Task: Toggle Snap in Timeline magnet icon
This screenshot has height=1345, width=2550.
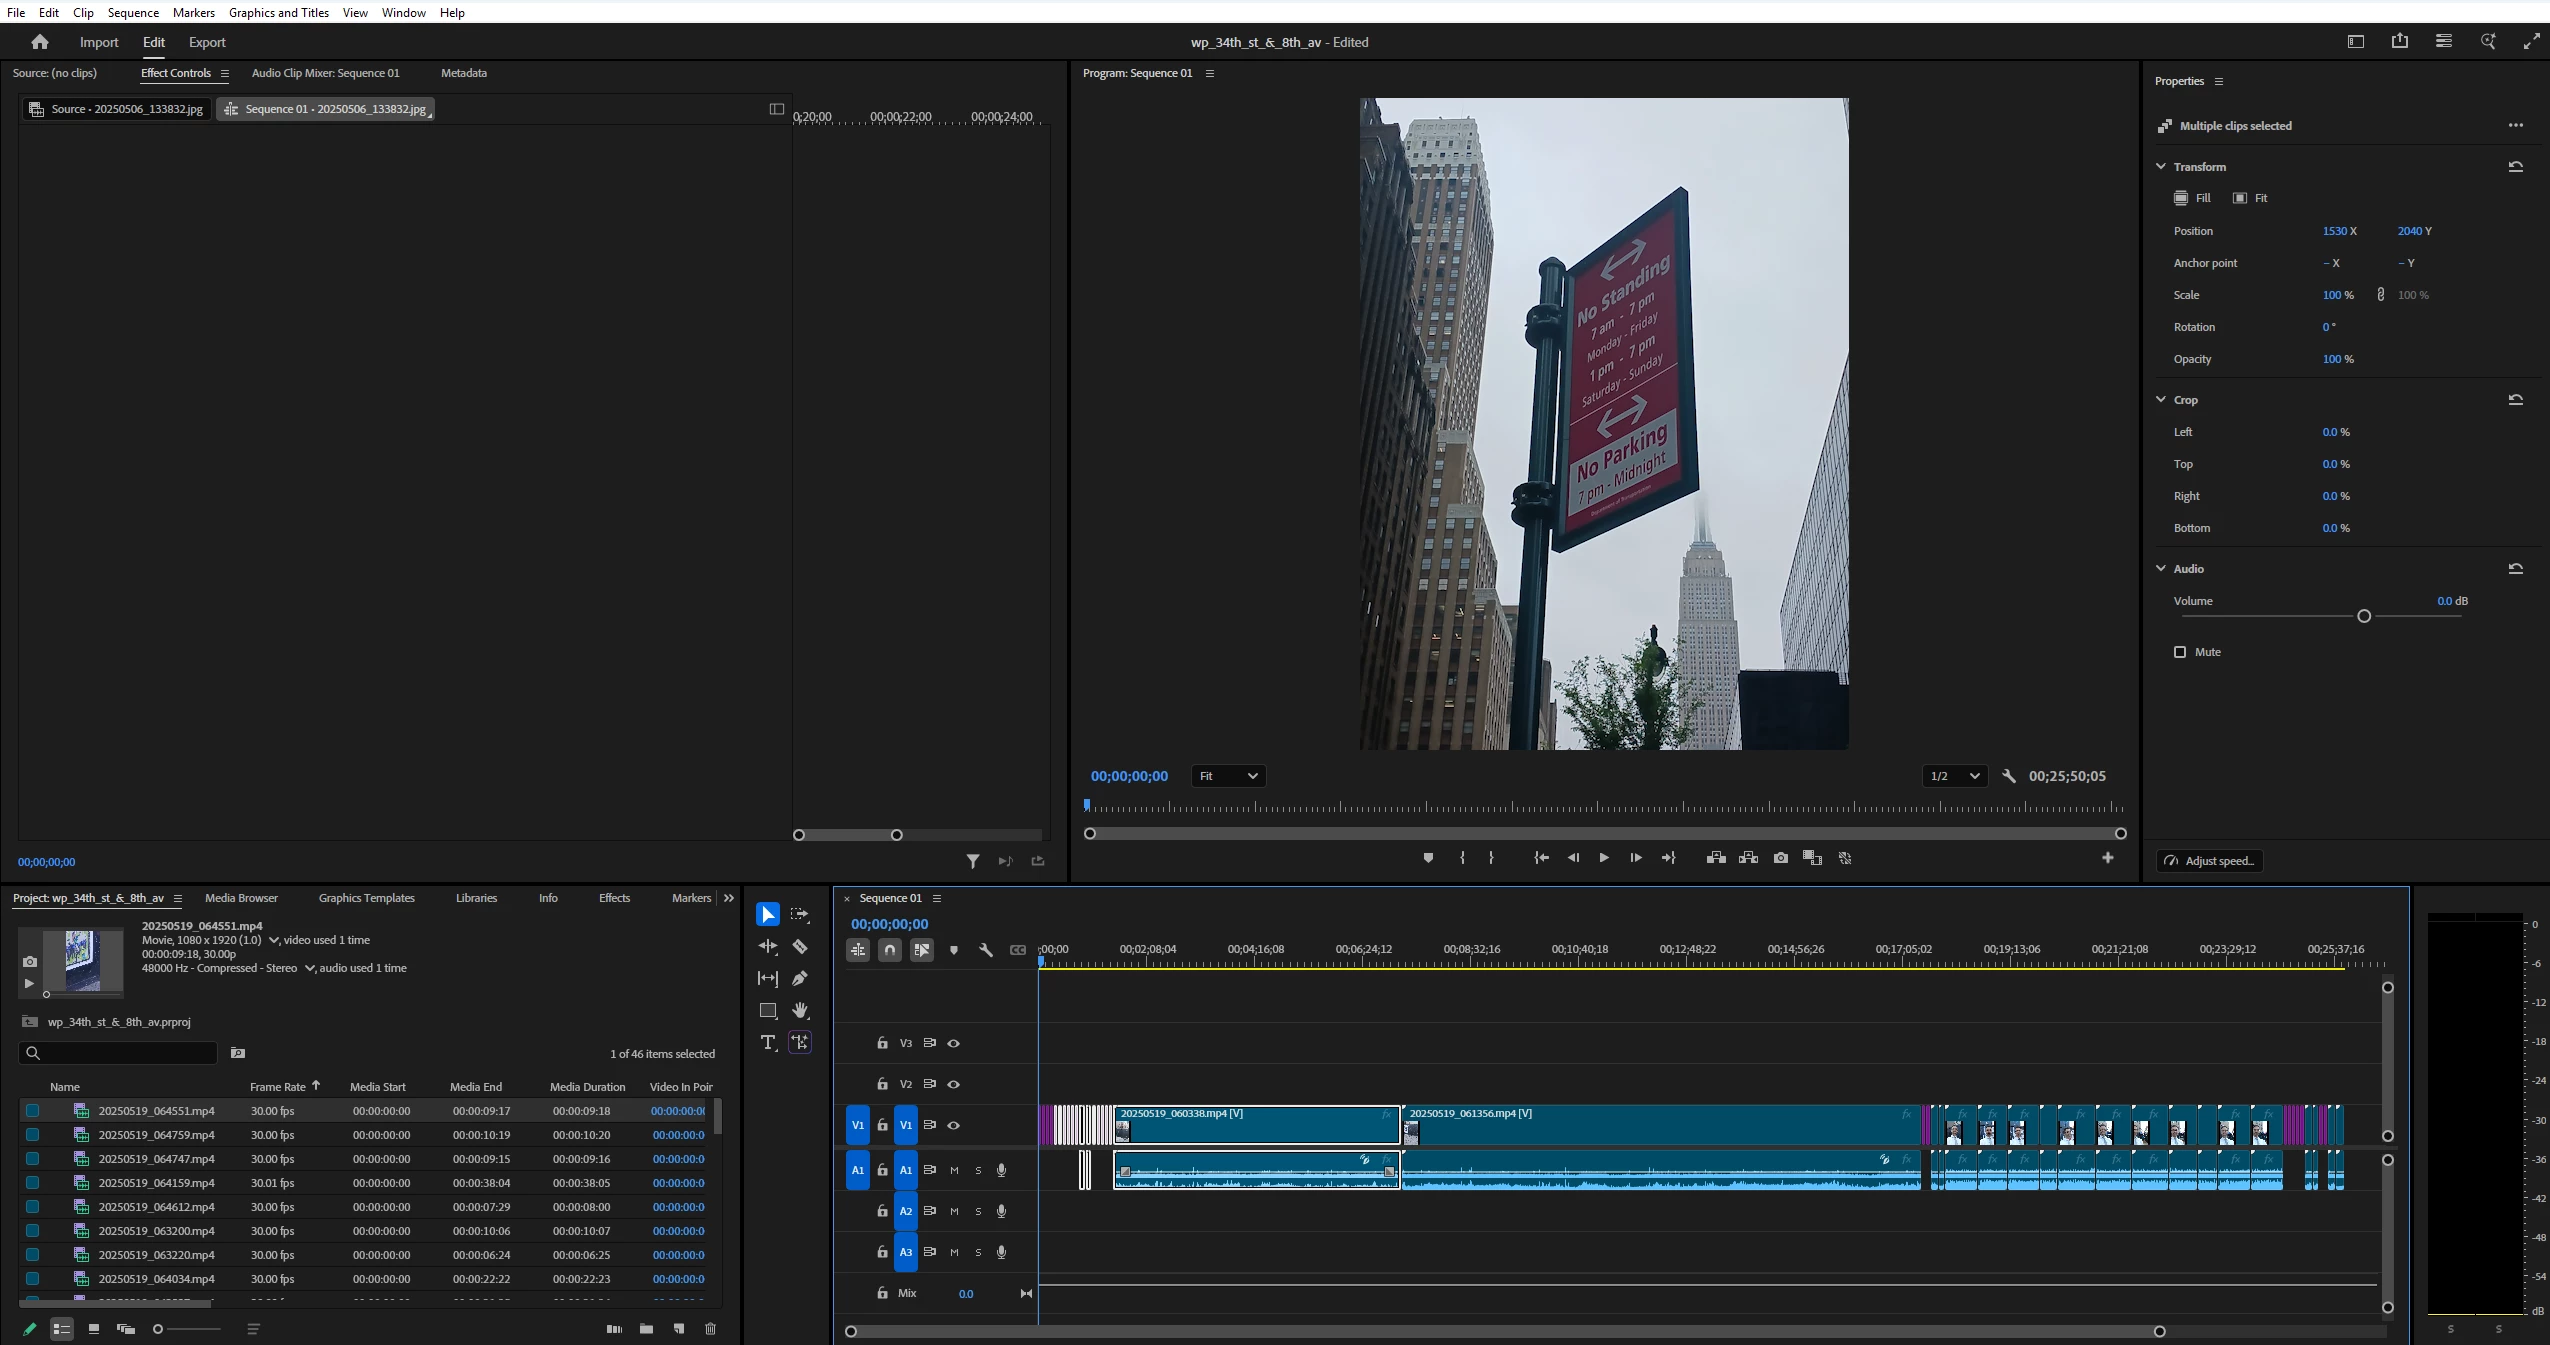Action: click(890, 950)
